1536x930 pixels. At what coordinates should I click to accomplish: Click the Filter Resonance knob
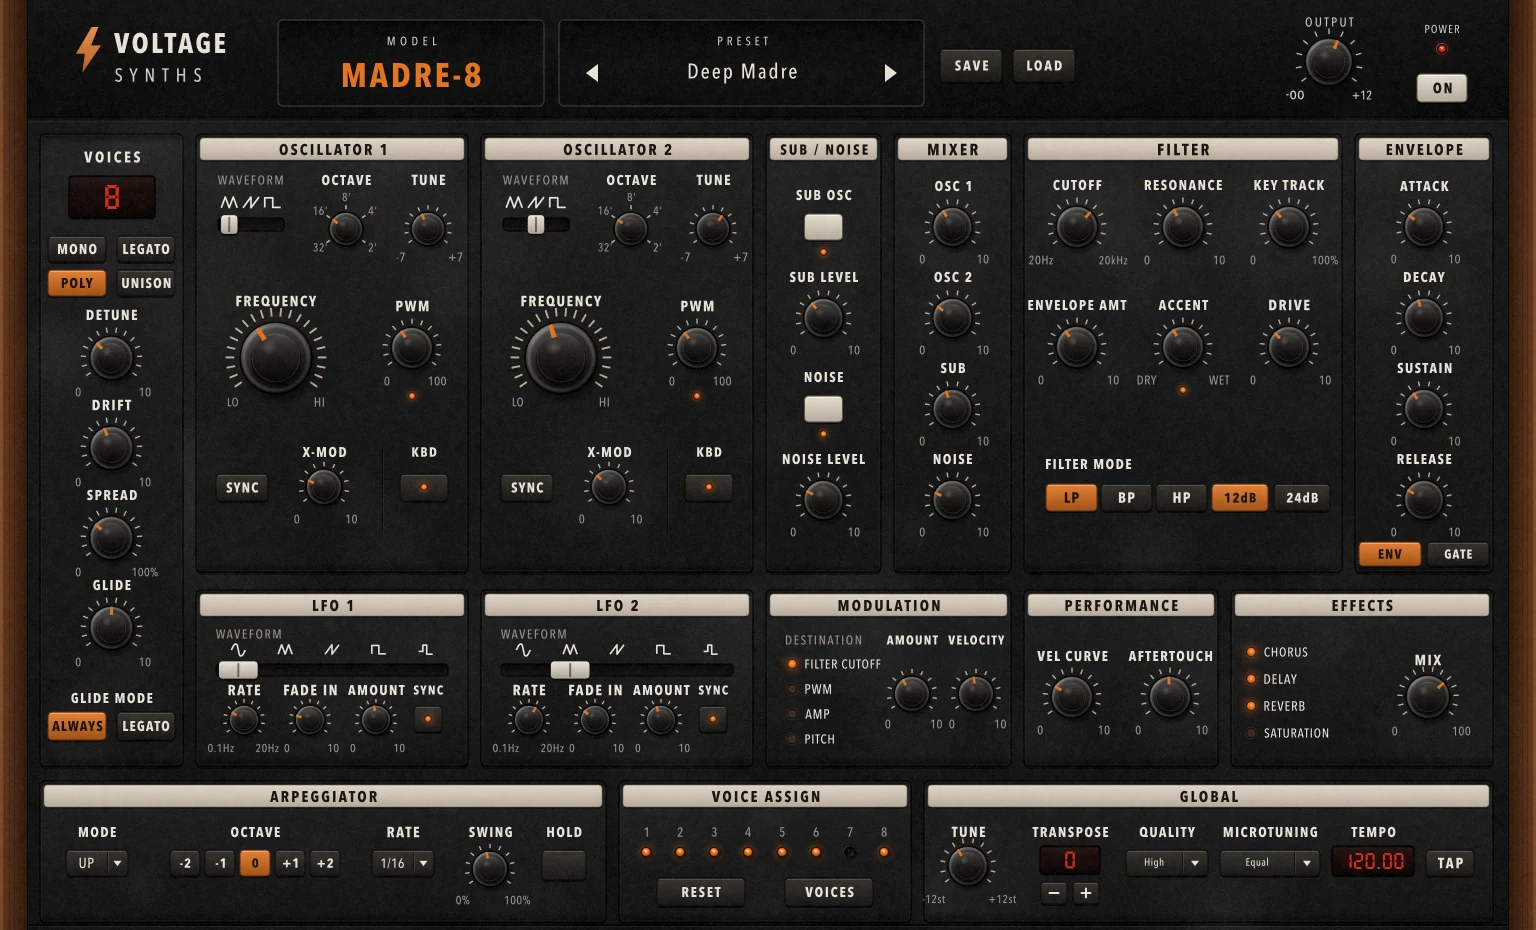[1183, 227]
